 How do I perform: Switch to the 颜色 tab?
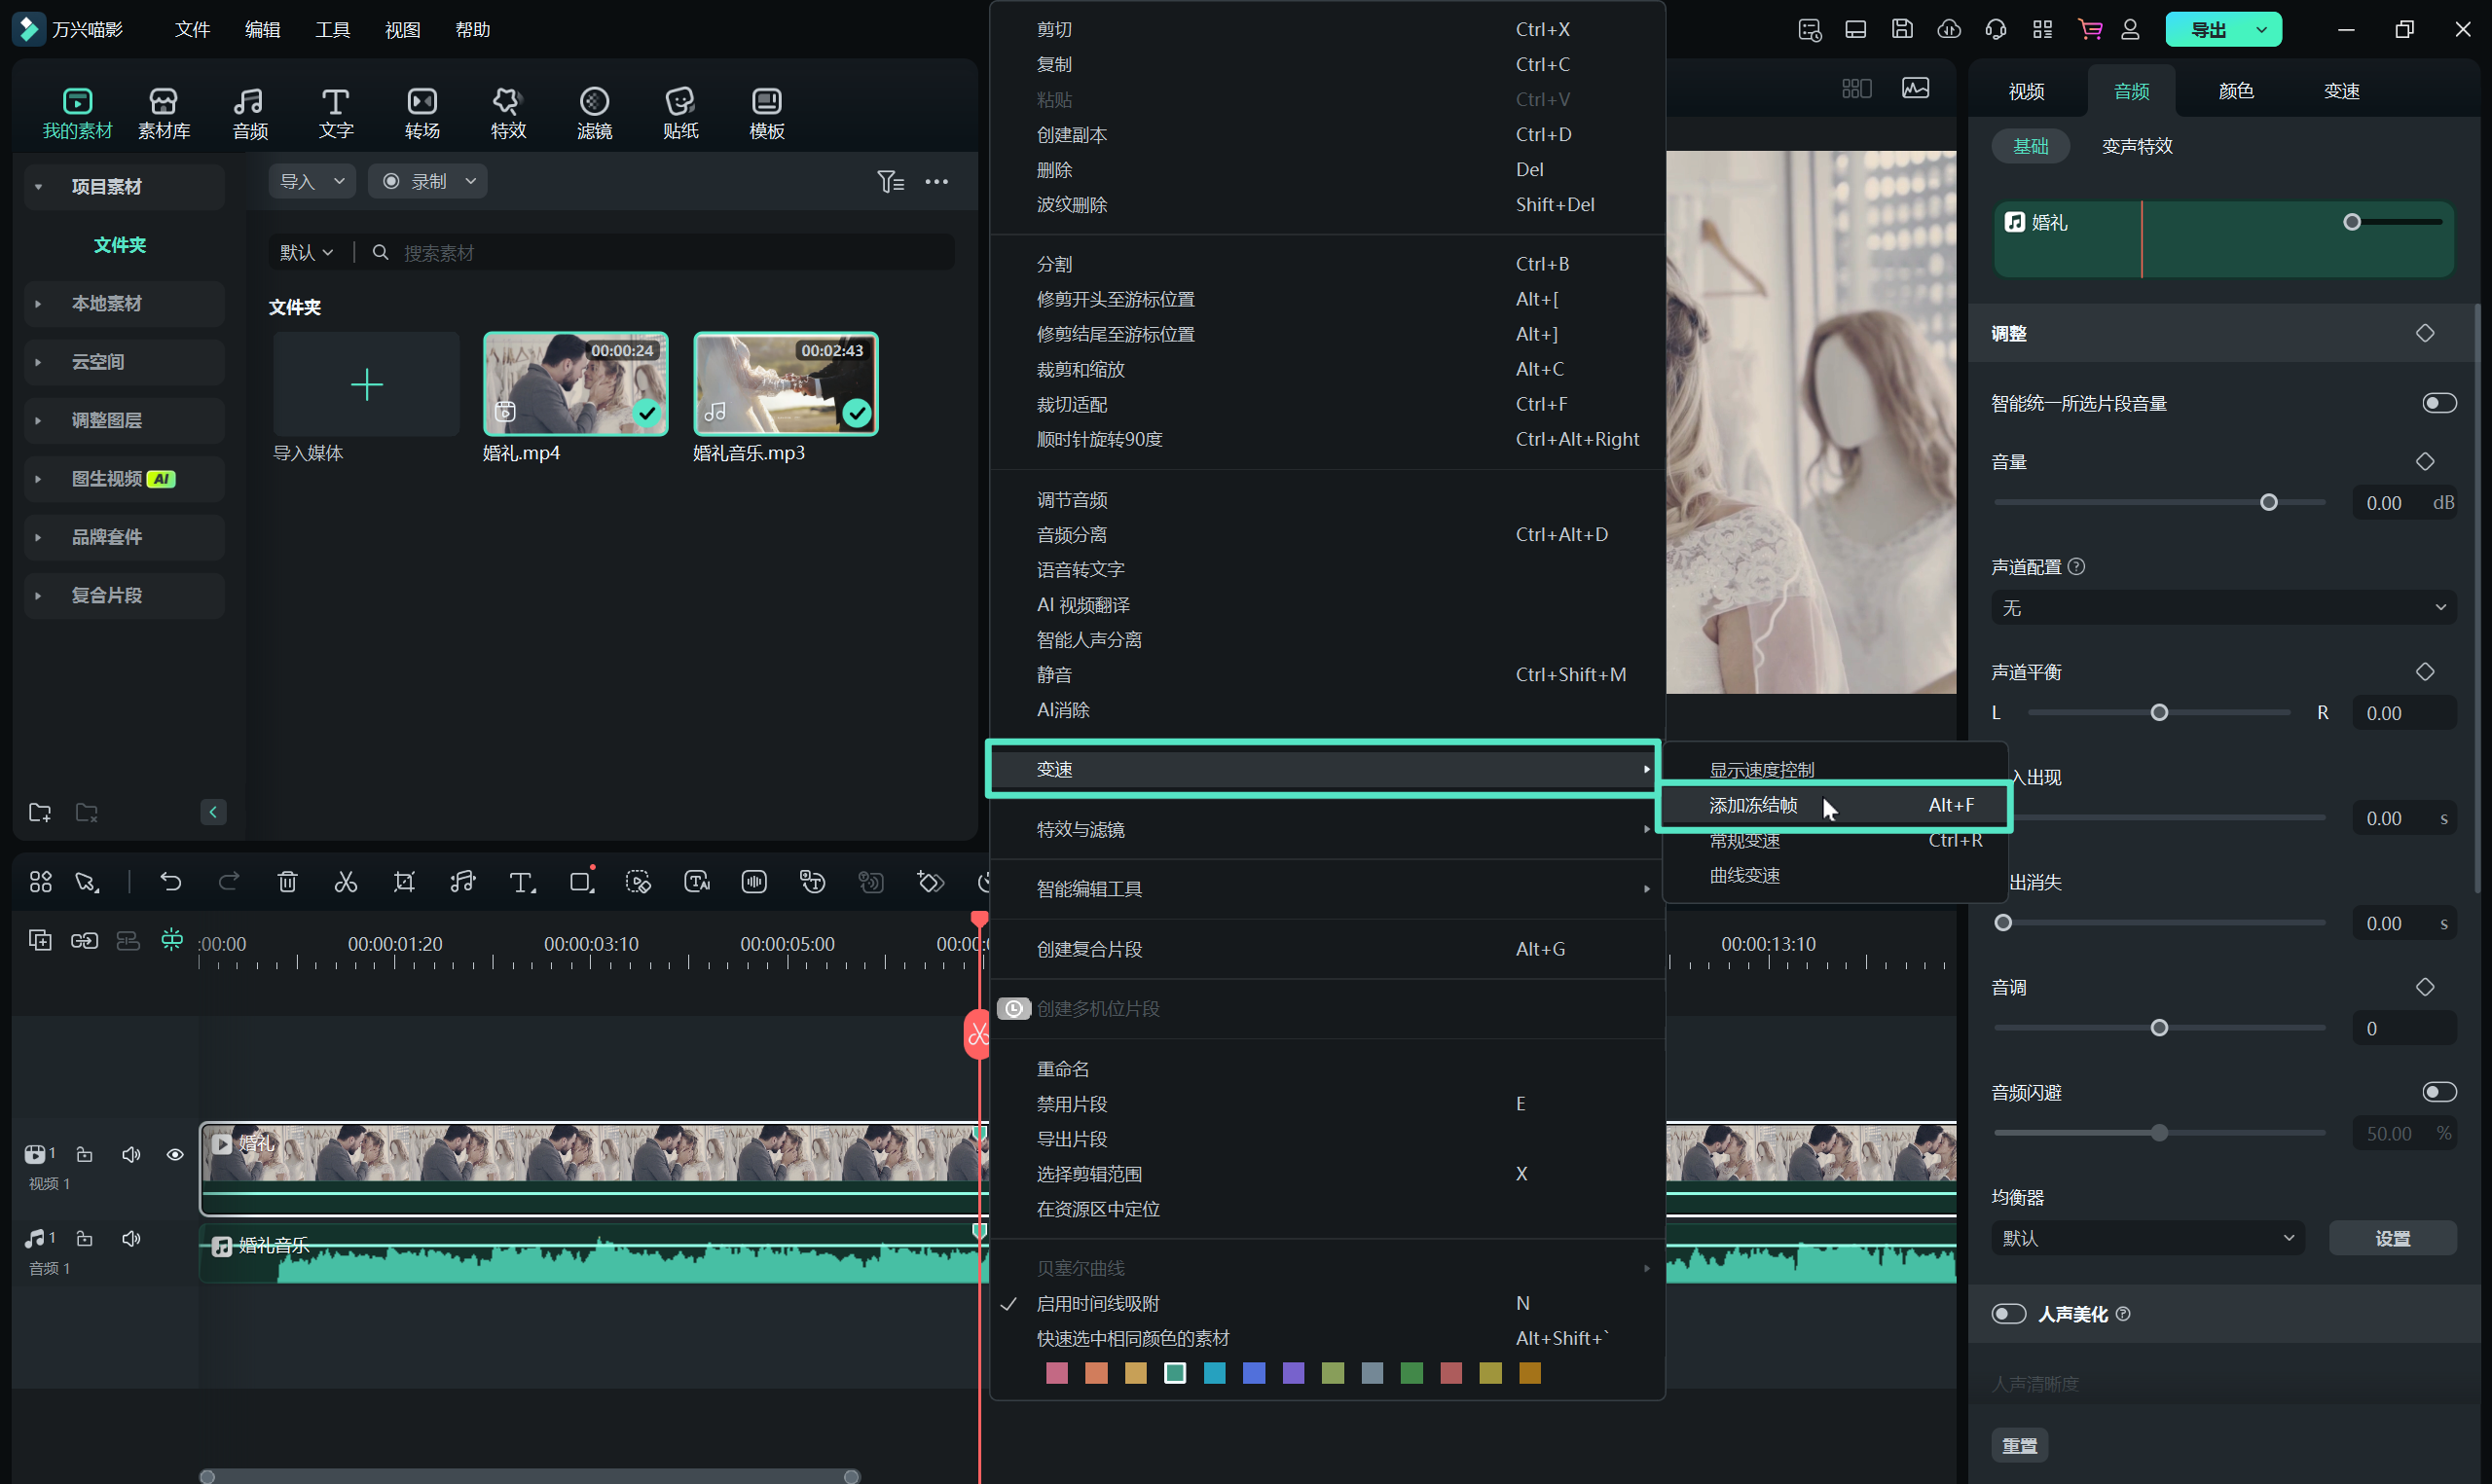coord(2235,91)
